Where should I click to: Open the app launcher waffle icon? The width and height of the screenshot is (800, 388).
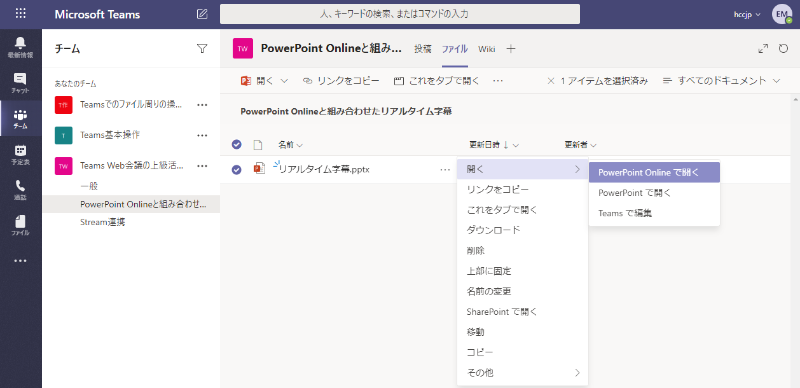pos(20,14)
